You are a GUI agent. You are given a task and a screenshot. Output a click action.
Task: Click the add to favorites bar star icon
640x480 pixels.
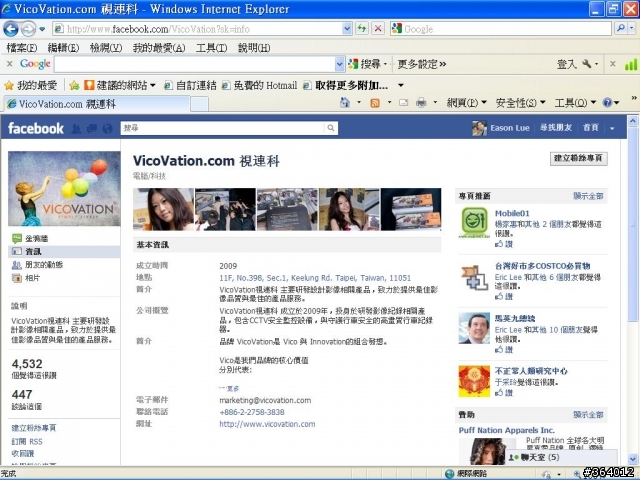coord(74,85)
